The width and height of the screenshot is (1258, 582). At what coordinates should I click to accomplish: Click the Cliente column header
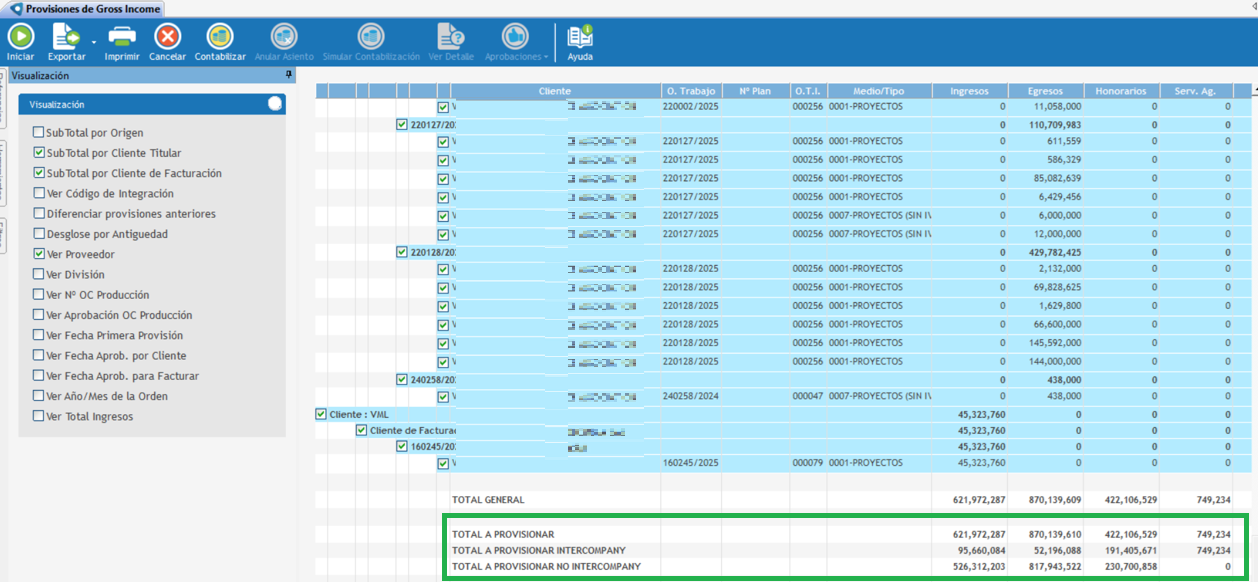tap(555, 91)
